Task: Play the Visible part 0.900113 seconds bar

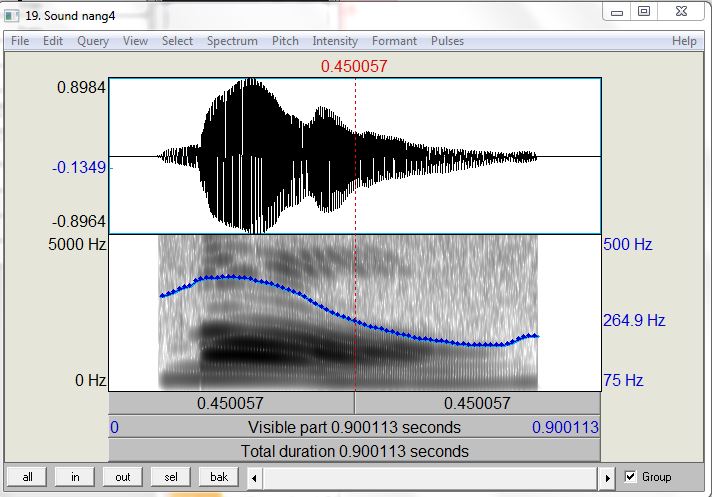Action: 355,427
